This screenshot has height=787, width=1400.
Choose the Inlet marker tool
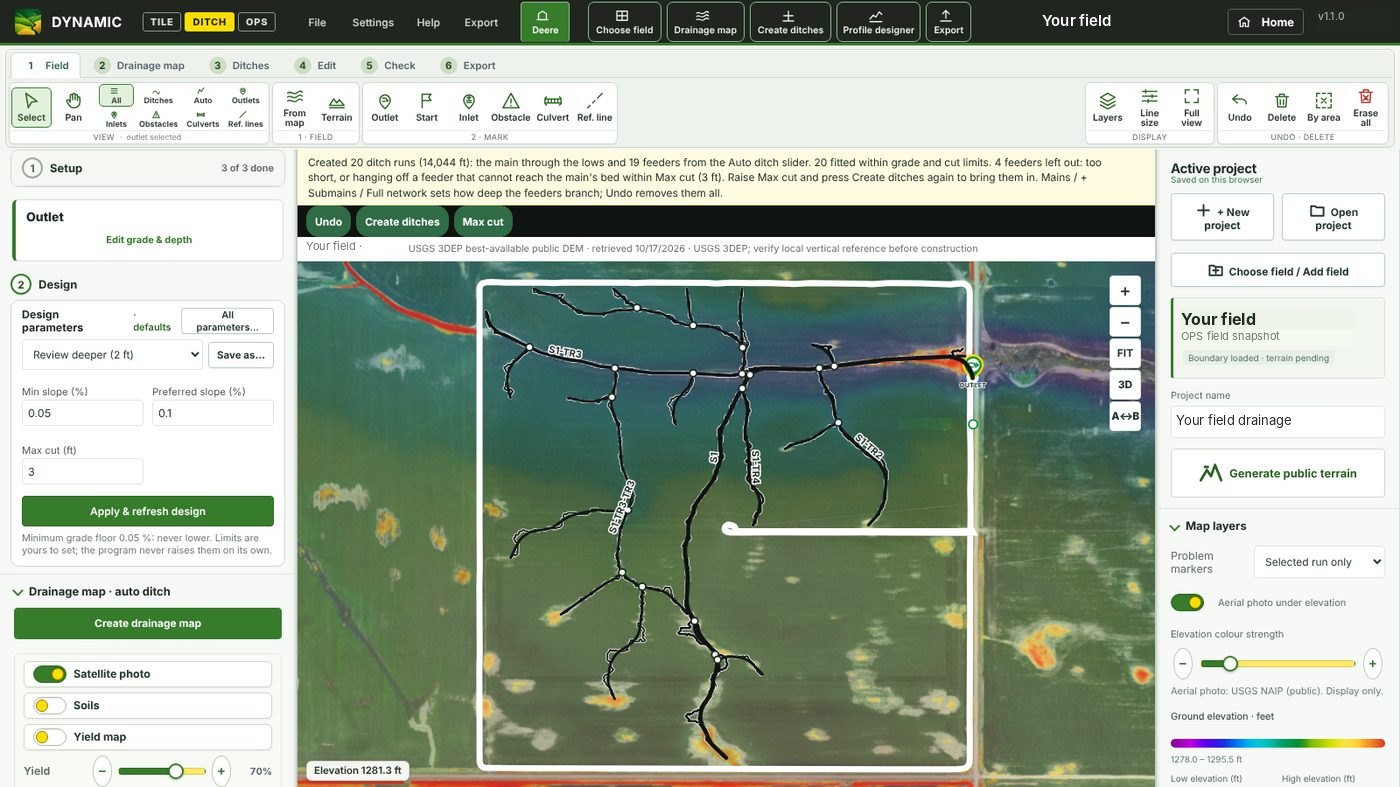coord(469,107)
